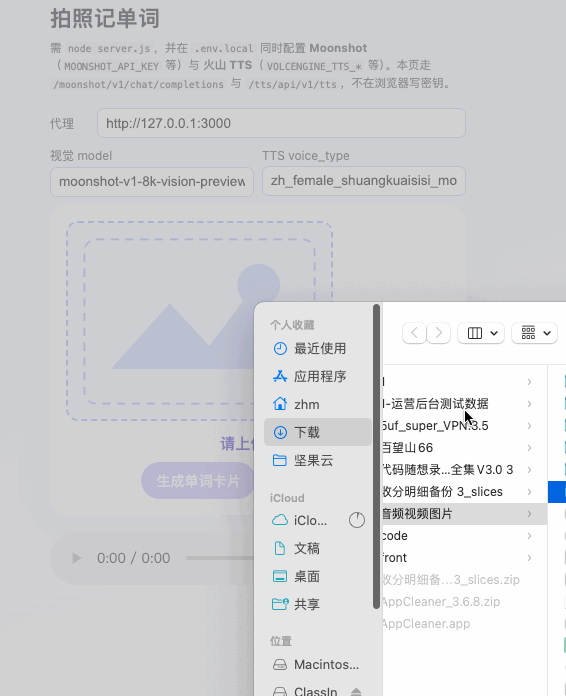Select the 3_slices folder row
566x696 pixels.
(x=464, y=492)
